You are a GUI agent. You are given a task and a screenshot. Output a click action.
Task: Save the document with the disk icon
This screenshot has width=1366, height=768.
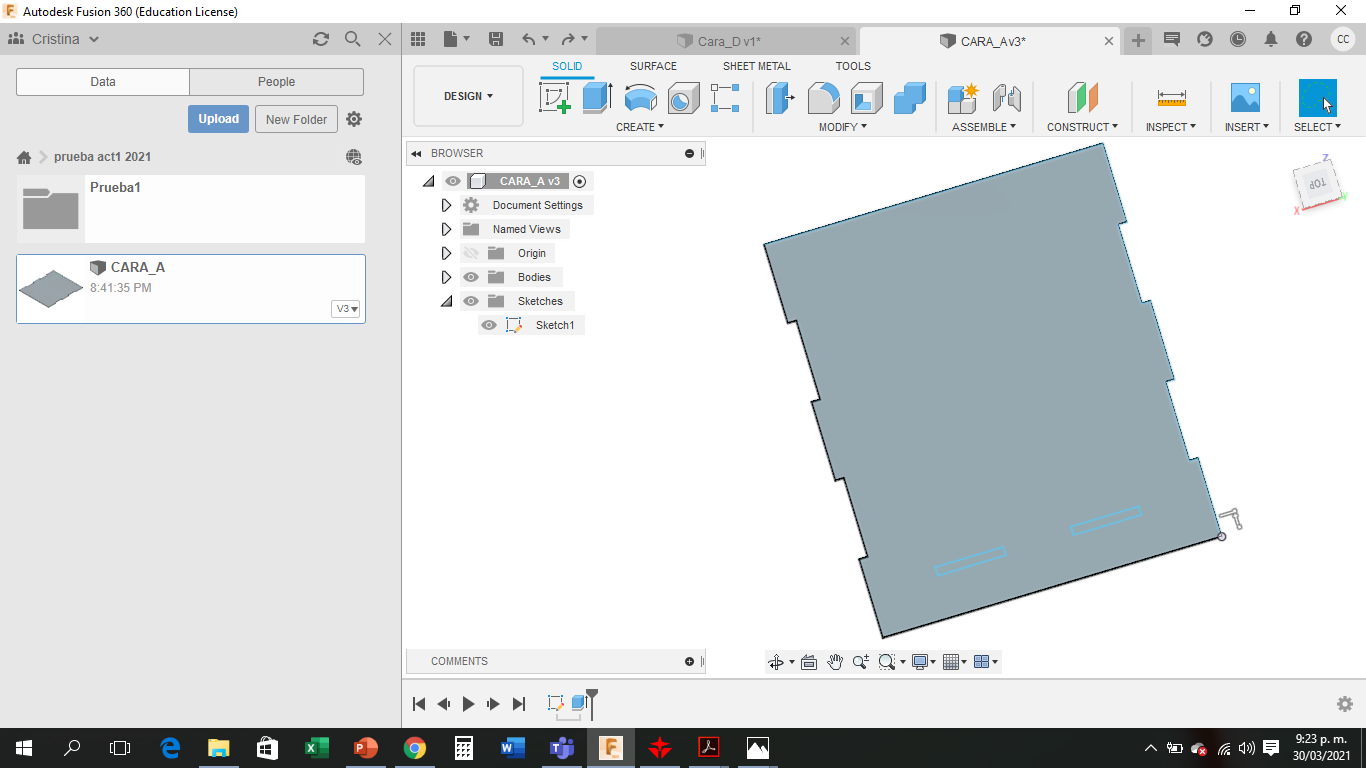[x=495, y=39]
